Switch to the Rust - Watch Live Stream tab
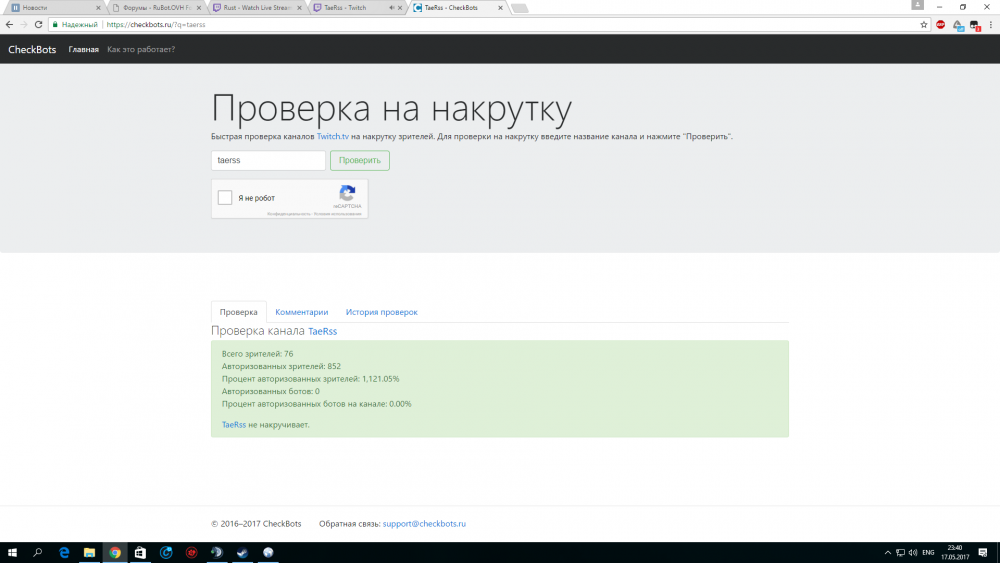The image size is (1000, 563). [x=254, y=7]
